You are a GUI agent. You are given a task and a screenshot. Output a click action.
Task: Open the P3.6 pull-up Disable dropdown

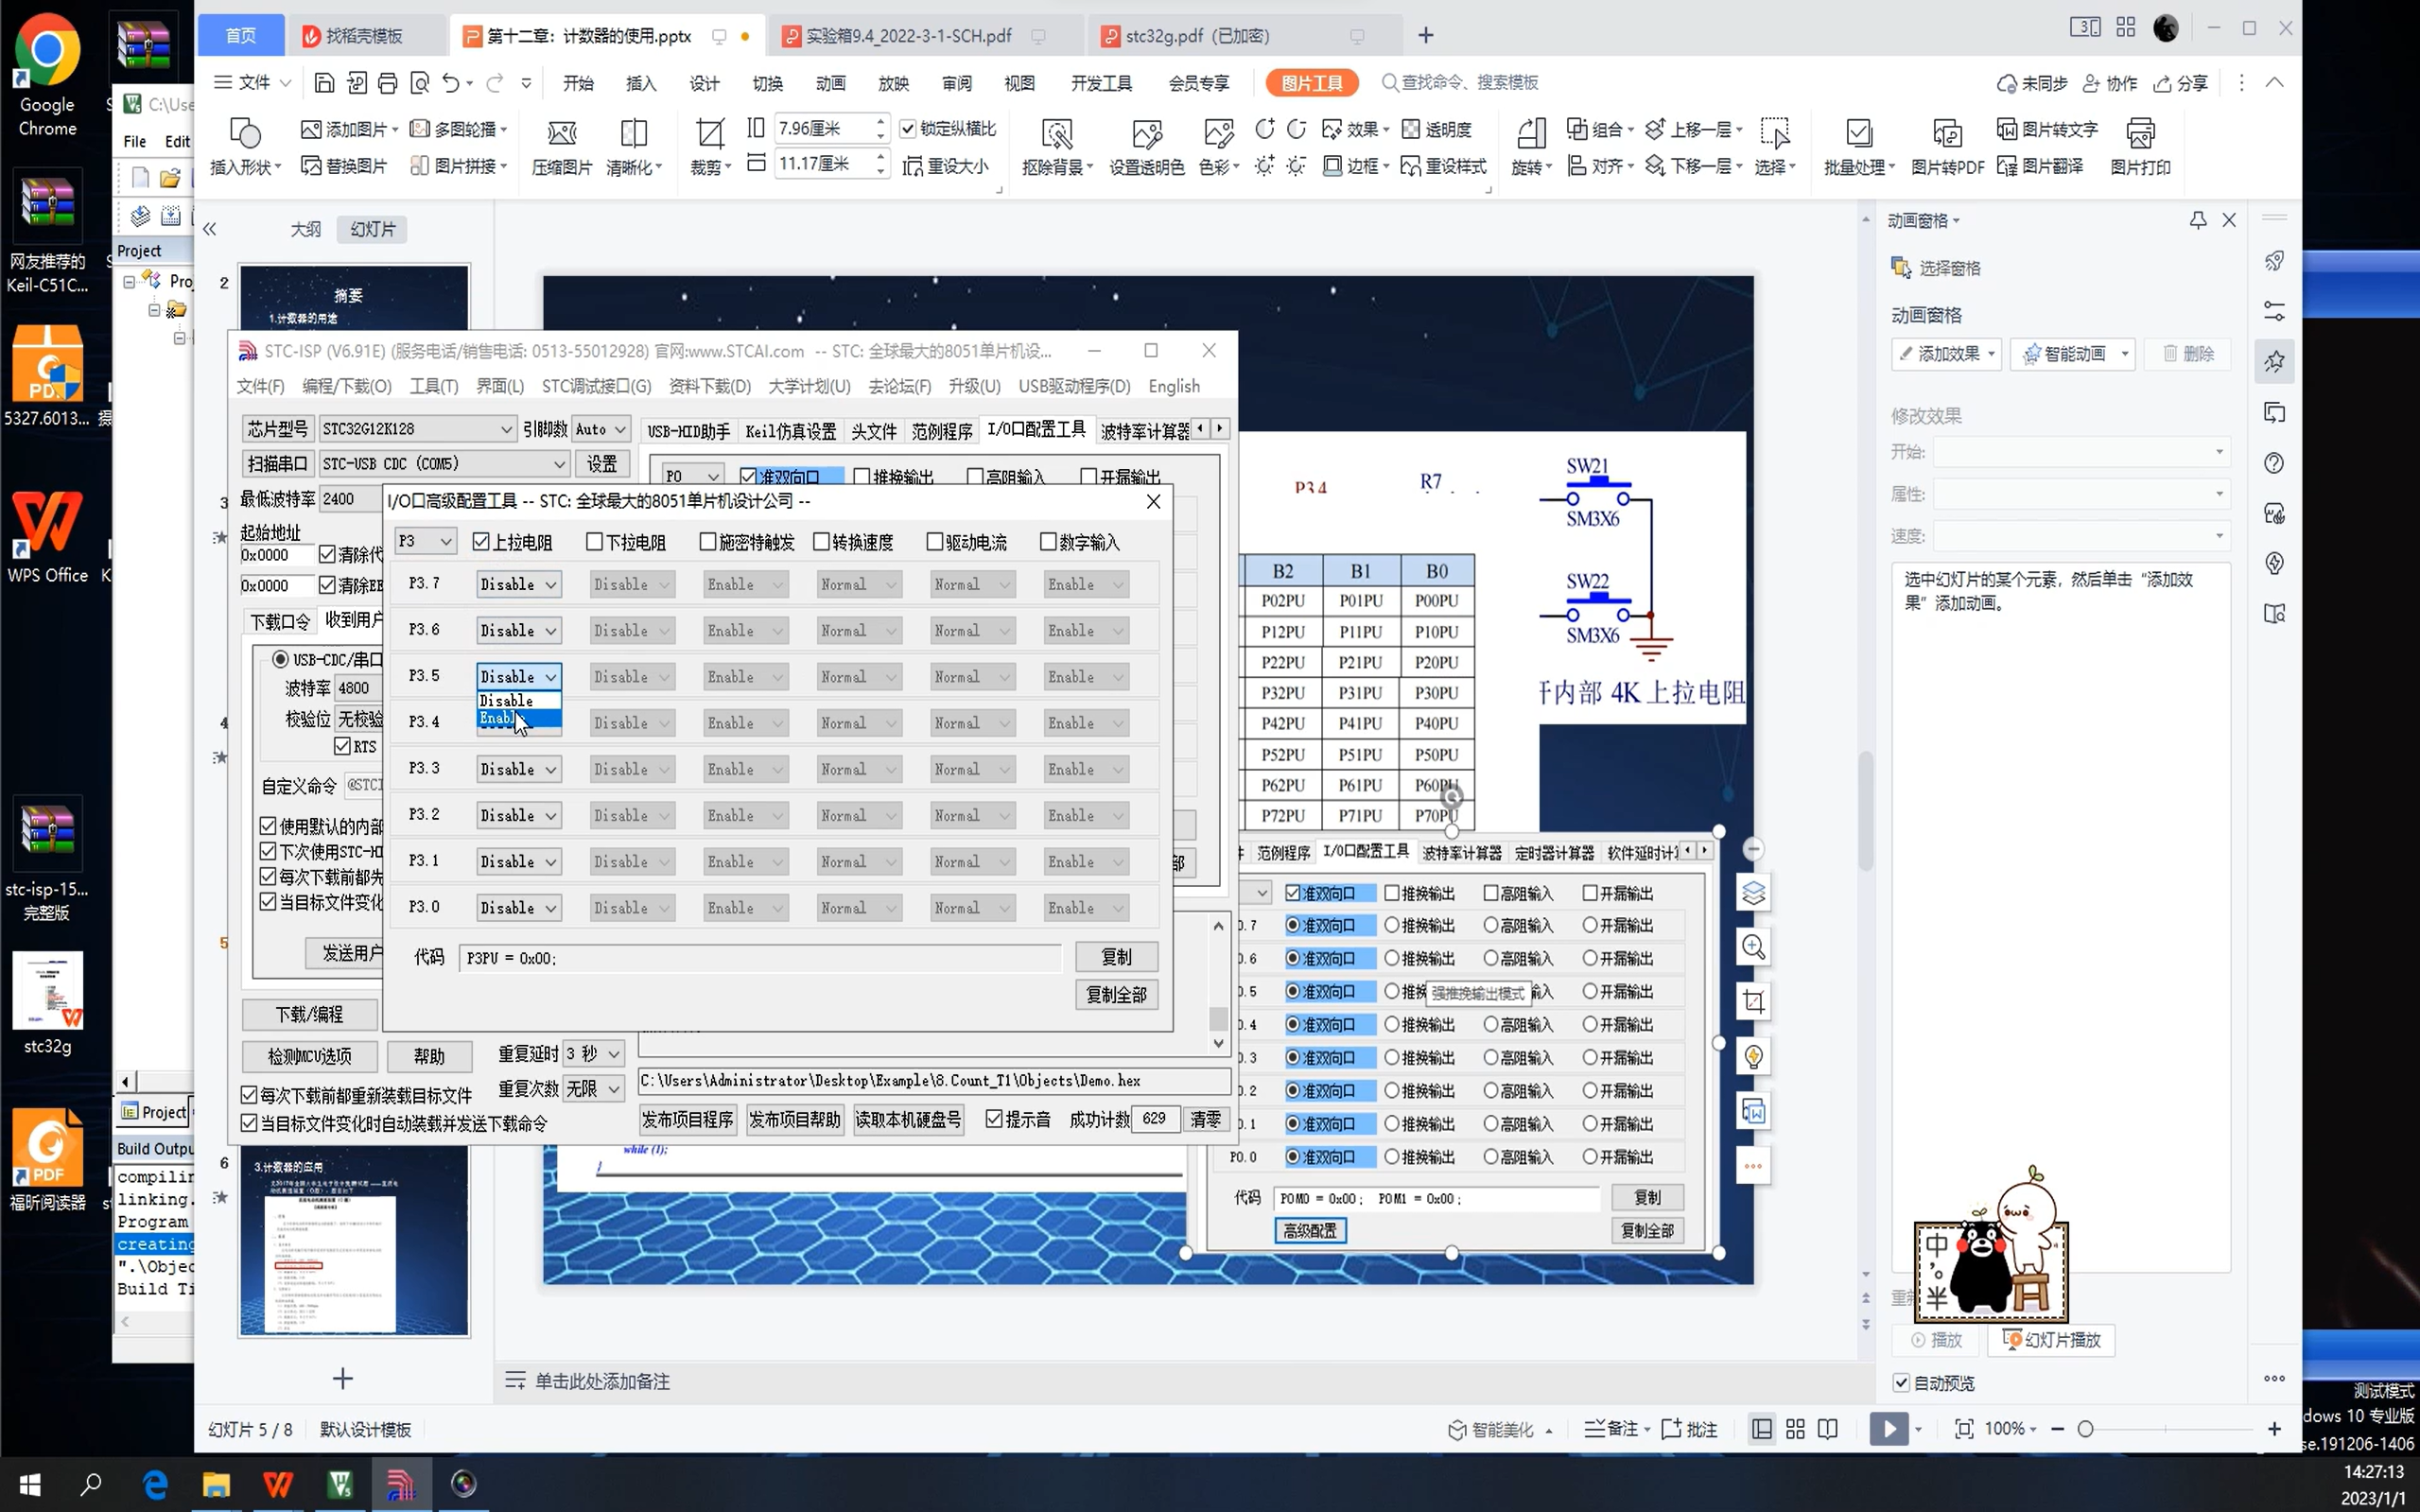click(x=518, y=630)
